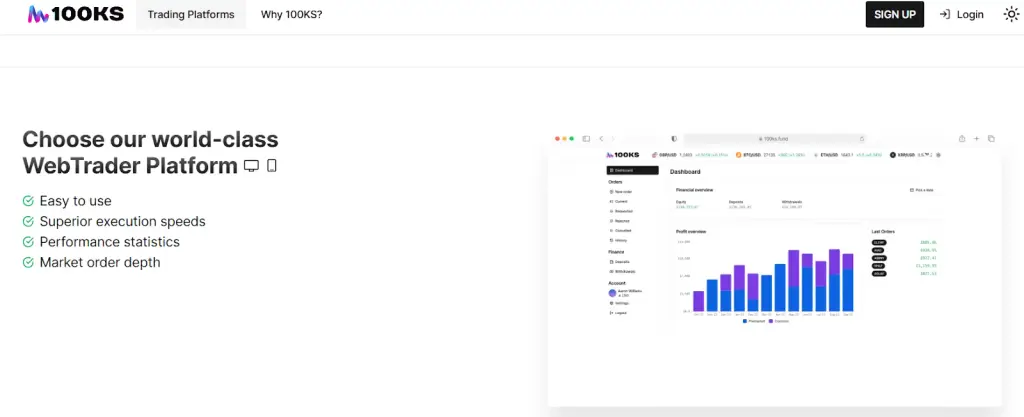Select History in the preview sidebar
Image resolution: width=1024 pixels, height=417 pixels.
click(x=618, y=240)
